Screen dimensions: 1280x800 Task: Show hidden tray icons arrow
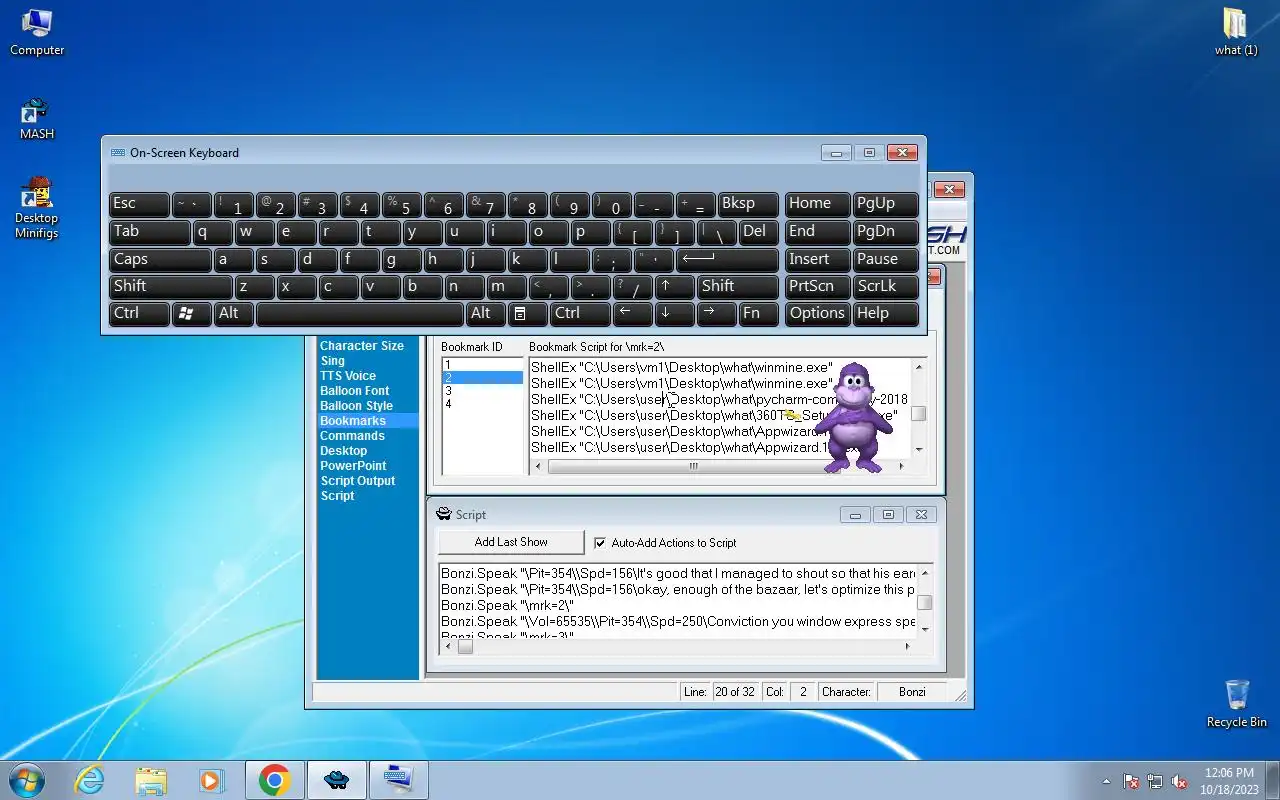point(1106,781)
